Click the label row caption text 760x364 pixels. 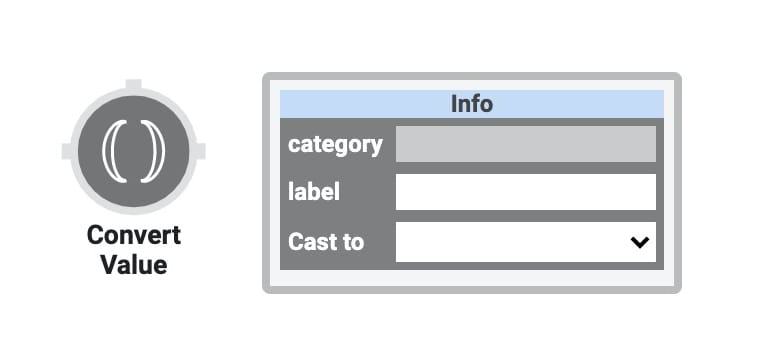tap(314, 192)
